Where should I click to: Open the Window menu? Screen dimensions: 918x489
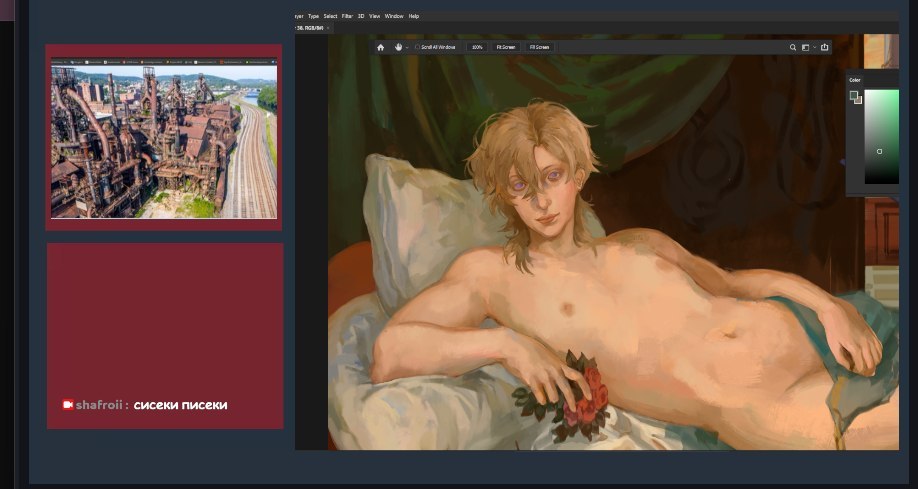tap(394, 16)
